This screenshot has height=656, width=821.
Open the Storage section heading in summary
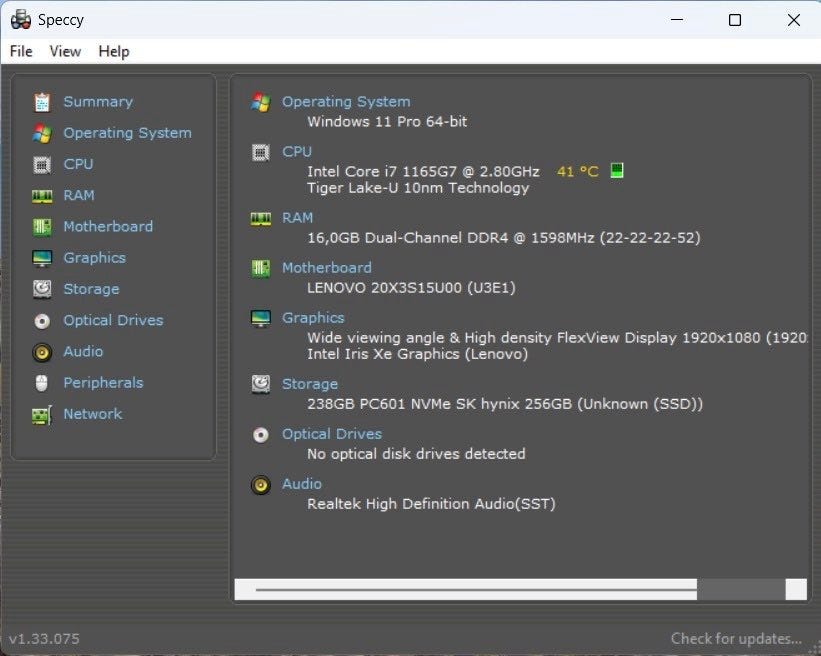310,384
